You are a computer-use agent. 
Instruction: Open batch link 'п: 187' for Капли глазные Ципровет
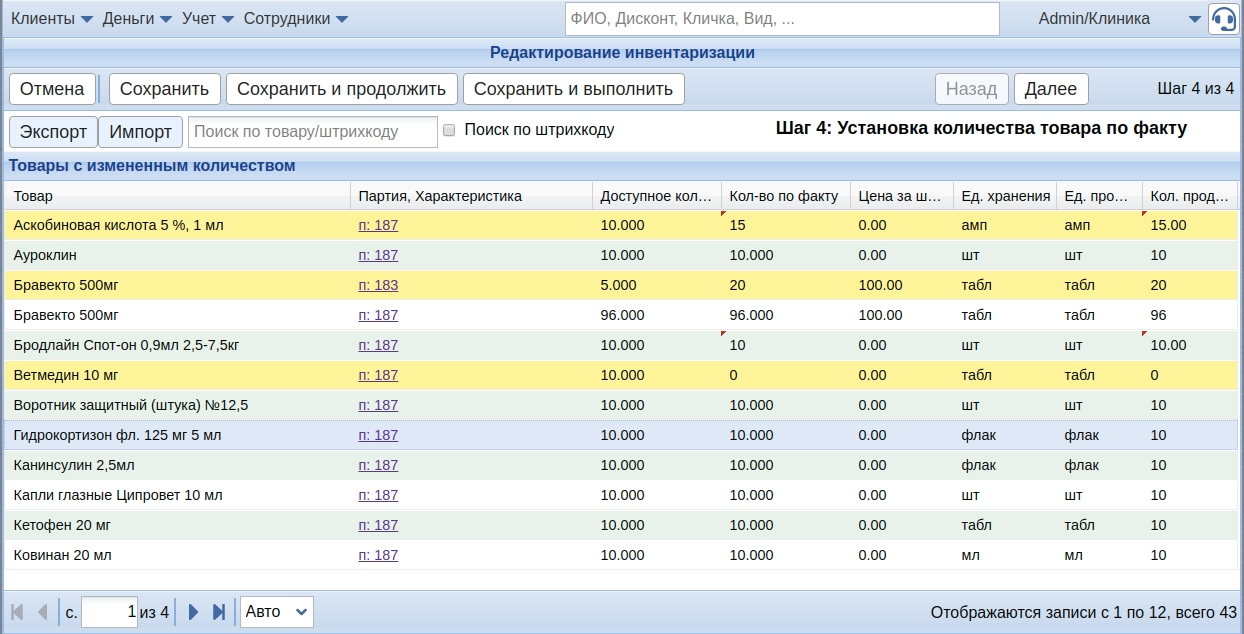point(378,495)
